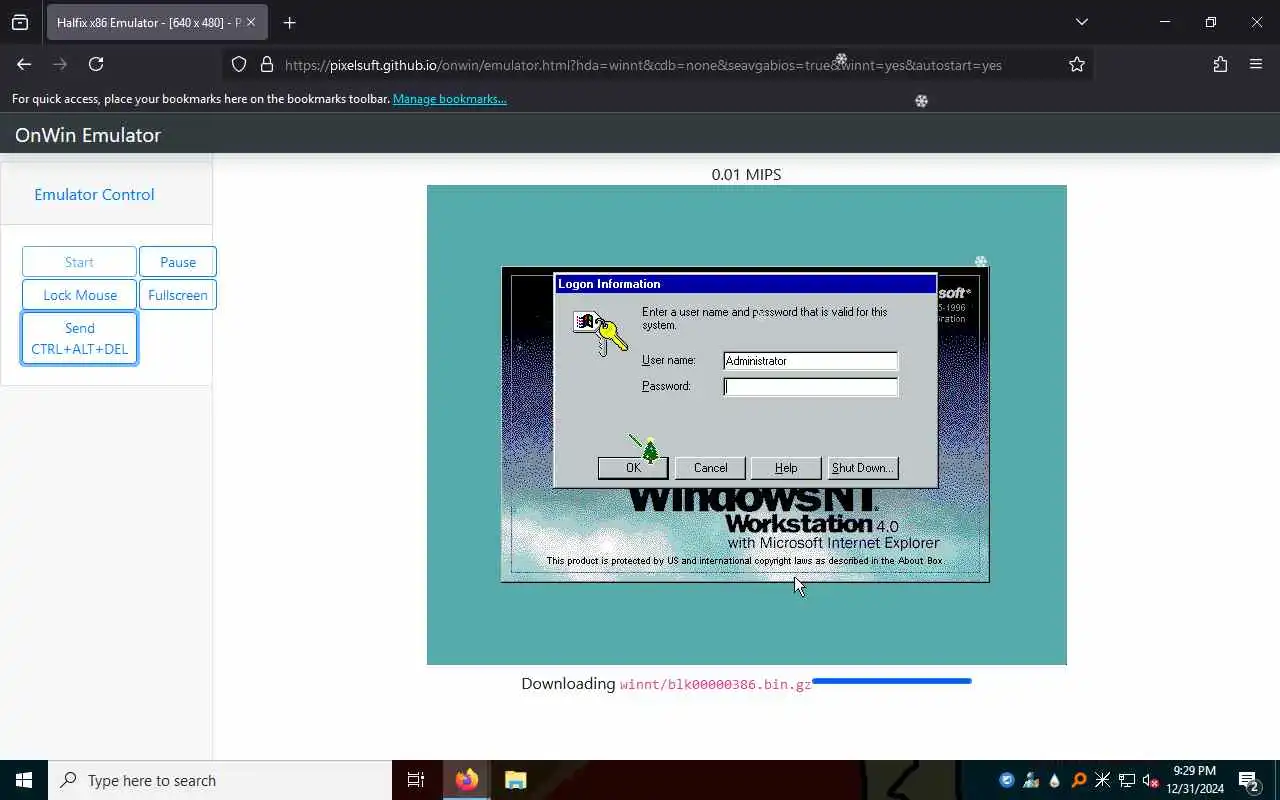Click the browser back arrow
This screenshot has height=800, width=1280.
click(x=24, y=64)
